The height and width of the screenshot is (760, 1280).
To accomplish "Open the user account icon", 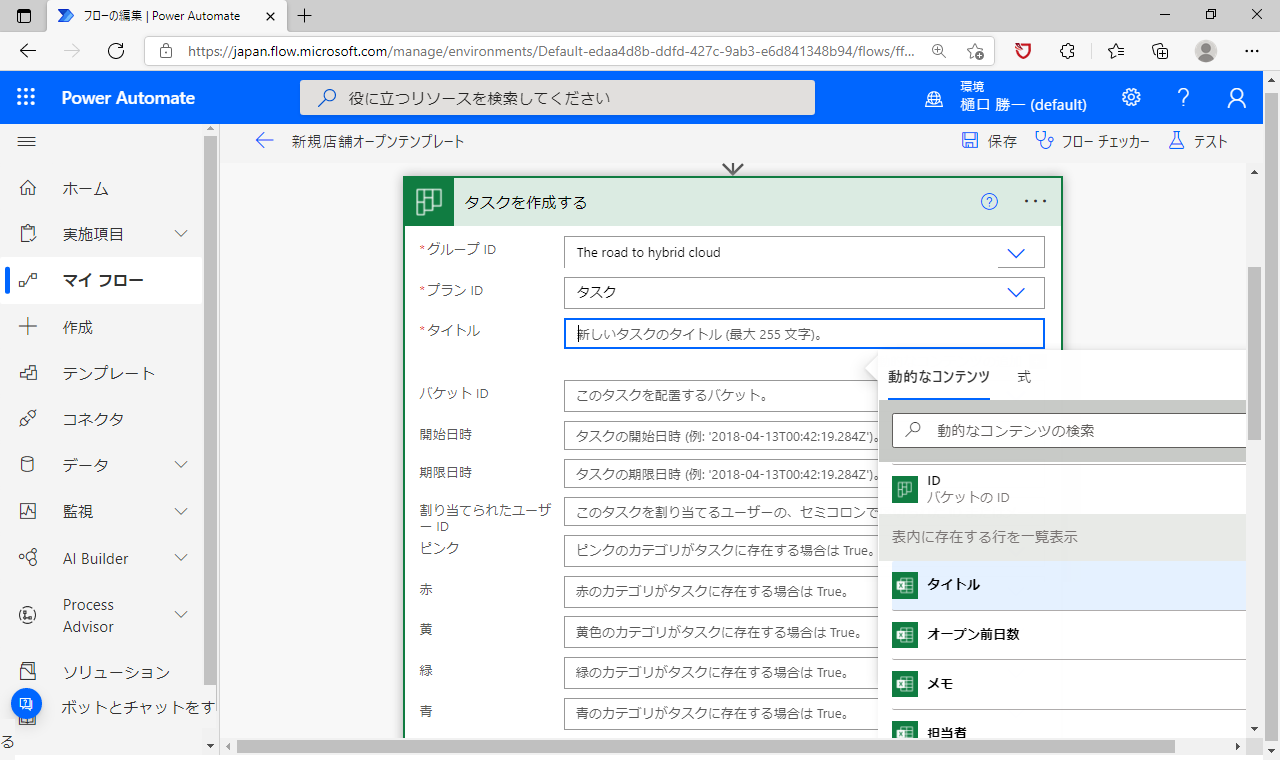I will click(1237, 97).
